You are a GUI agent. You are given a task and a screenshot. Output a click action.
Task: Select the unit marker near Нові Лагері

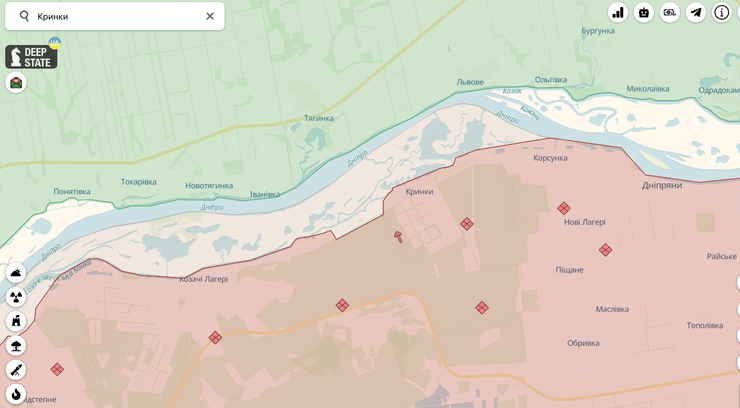click(564, 208)
